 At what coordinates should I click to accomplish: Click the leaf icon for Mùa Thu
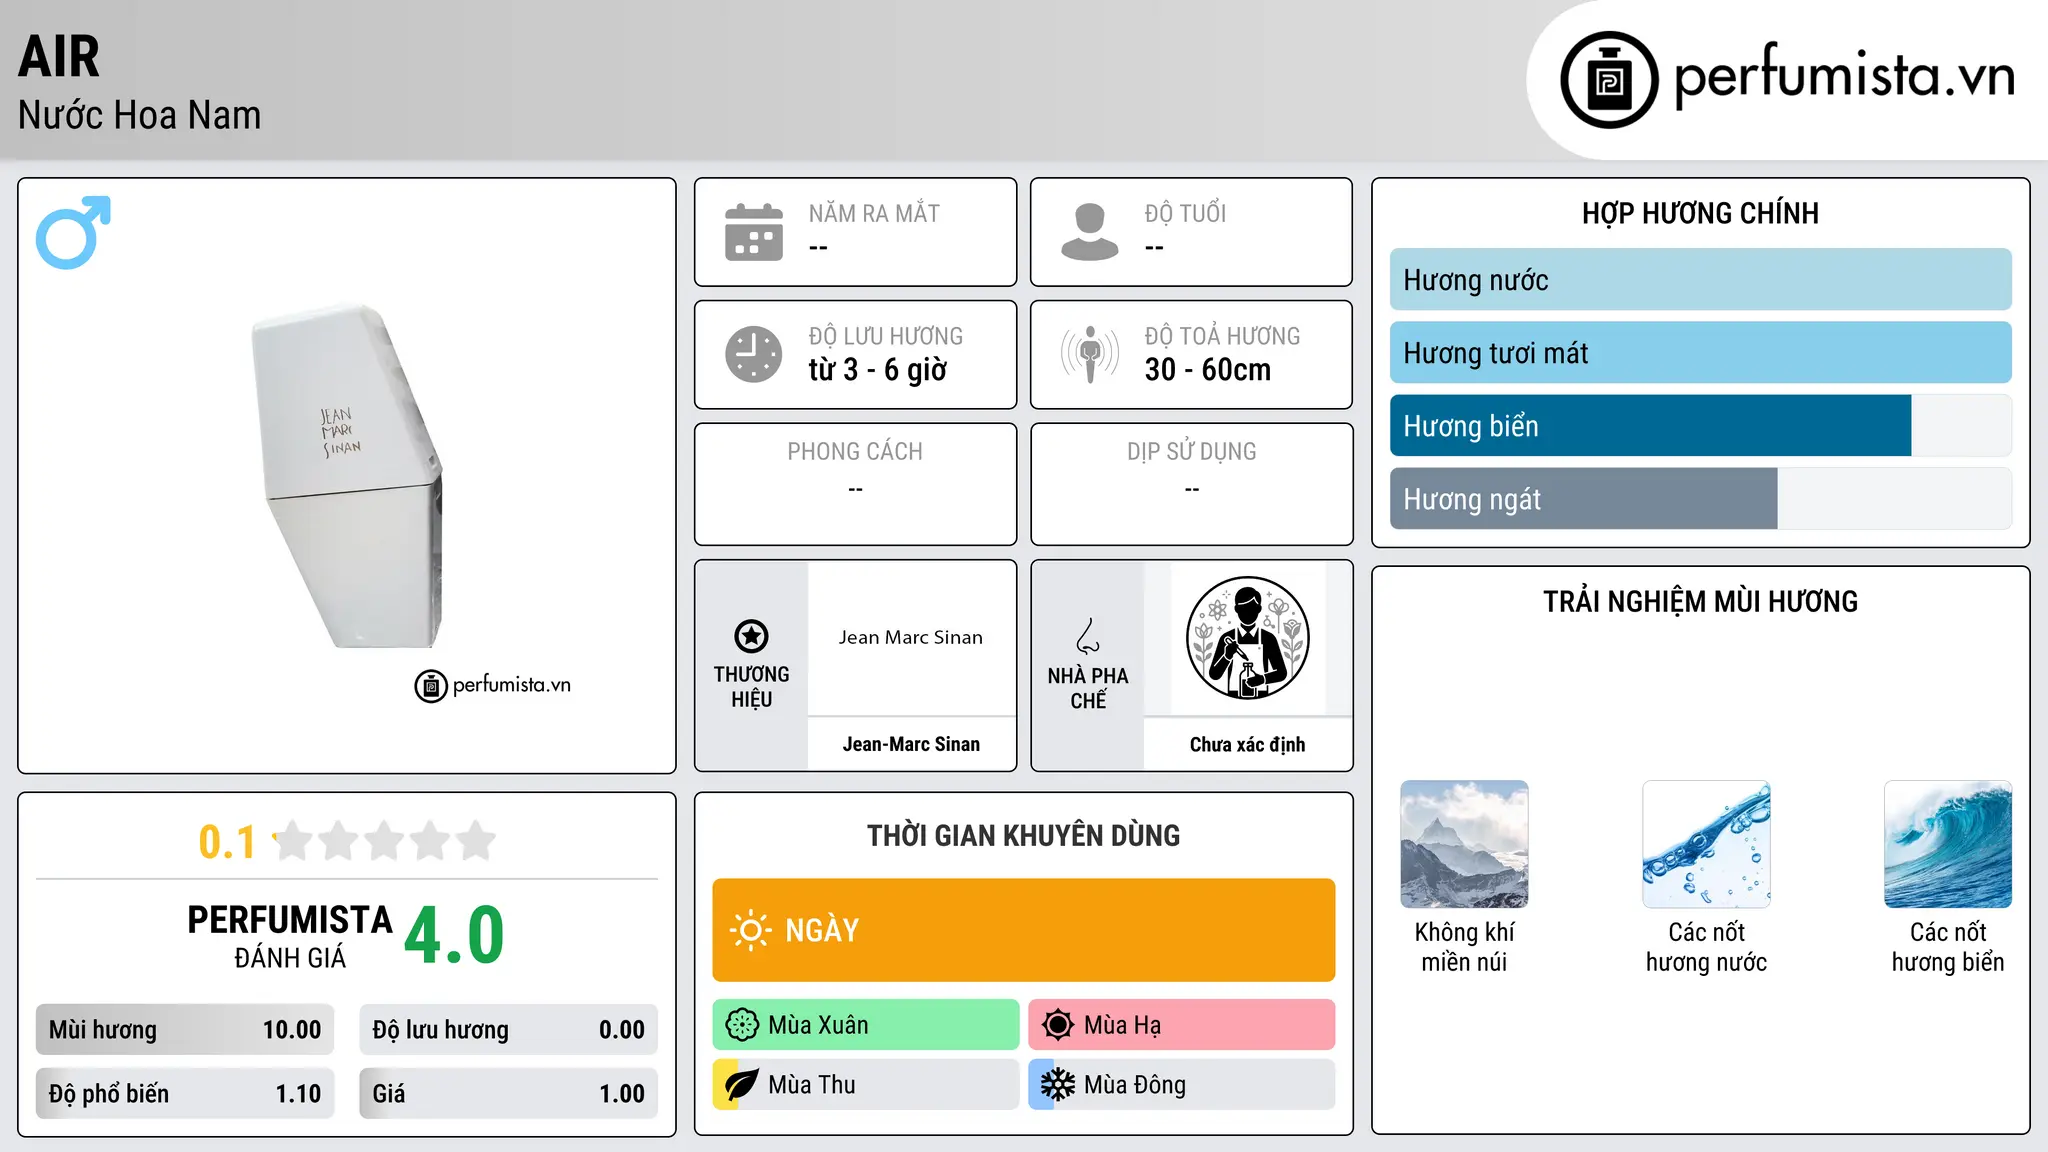pyautogui.click(x=741, y=1085)
